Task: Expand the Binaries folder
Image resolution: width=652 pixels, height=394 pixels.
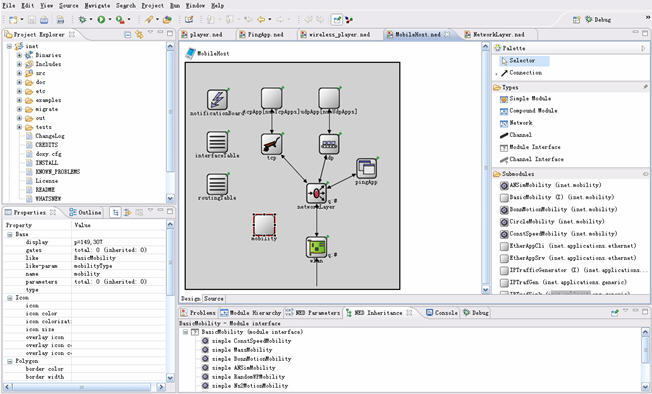Action: coord(19,55)
